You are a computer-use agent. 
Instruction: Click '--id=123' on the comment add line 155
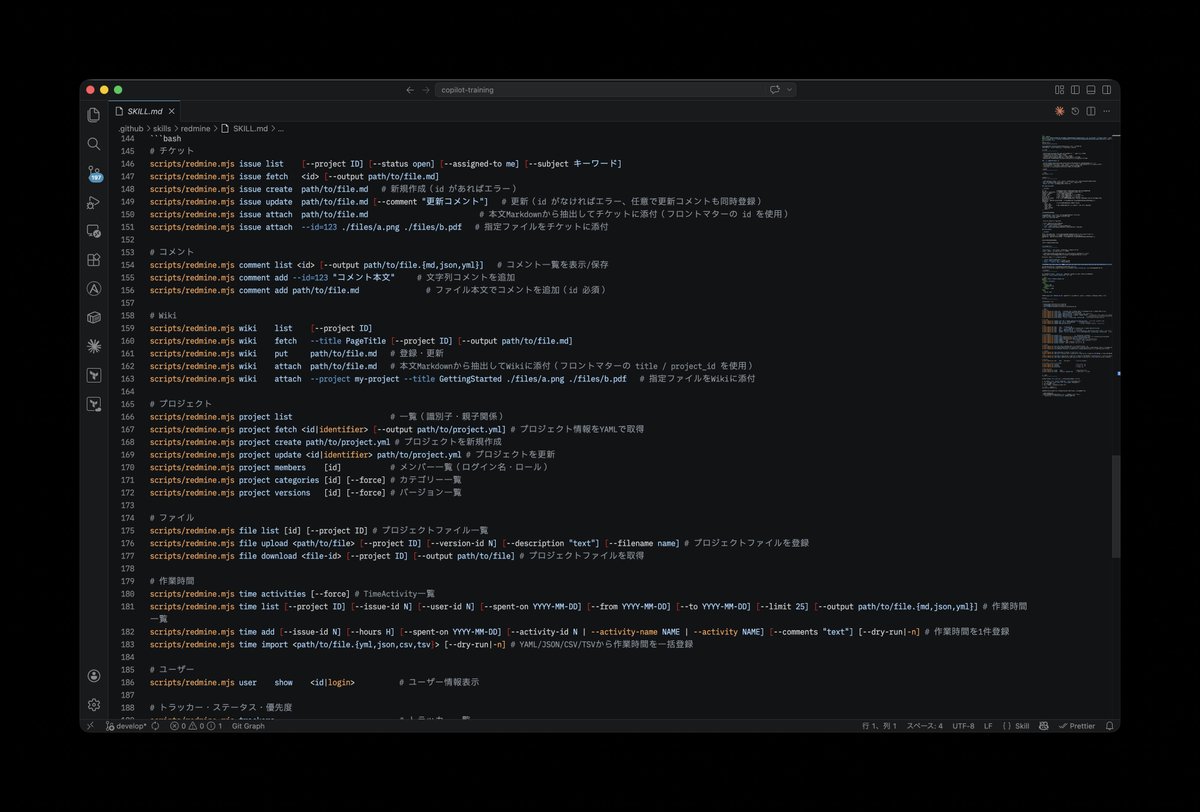point(310,277)
